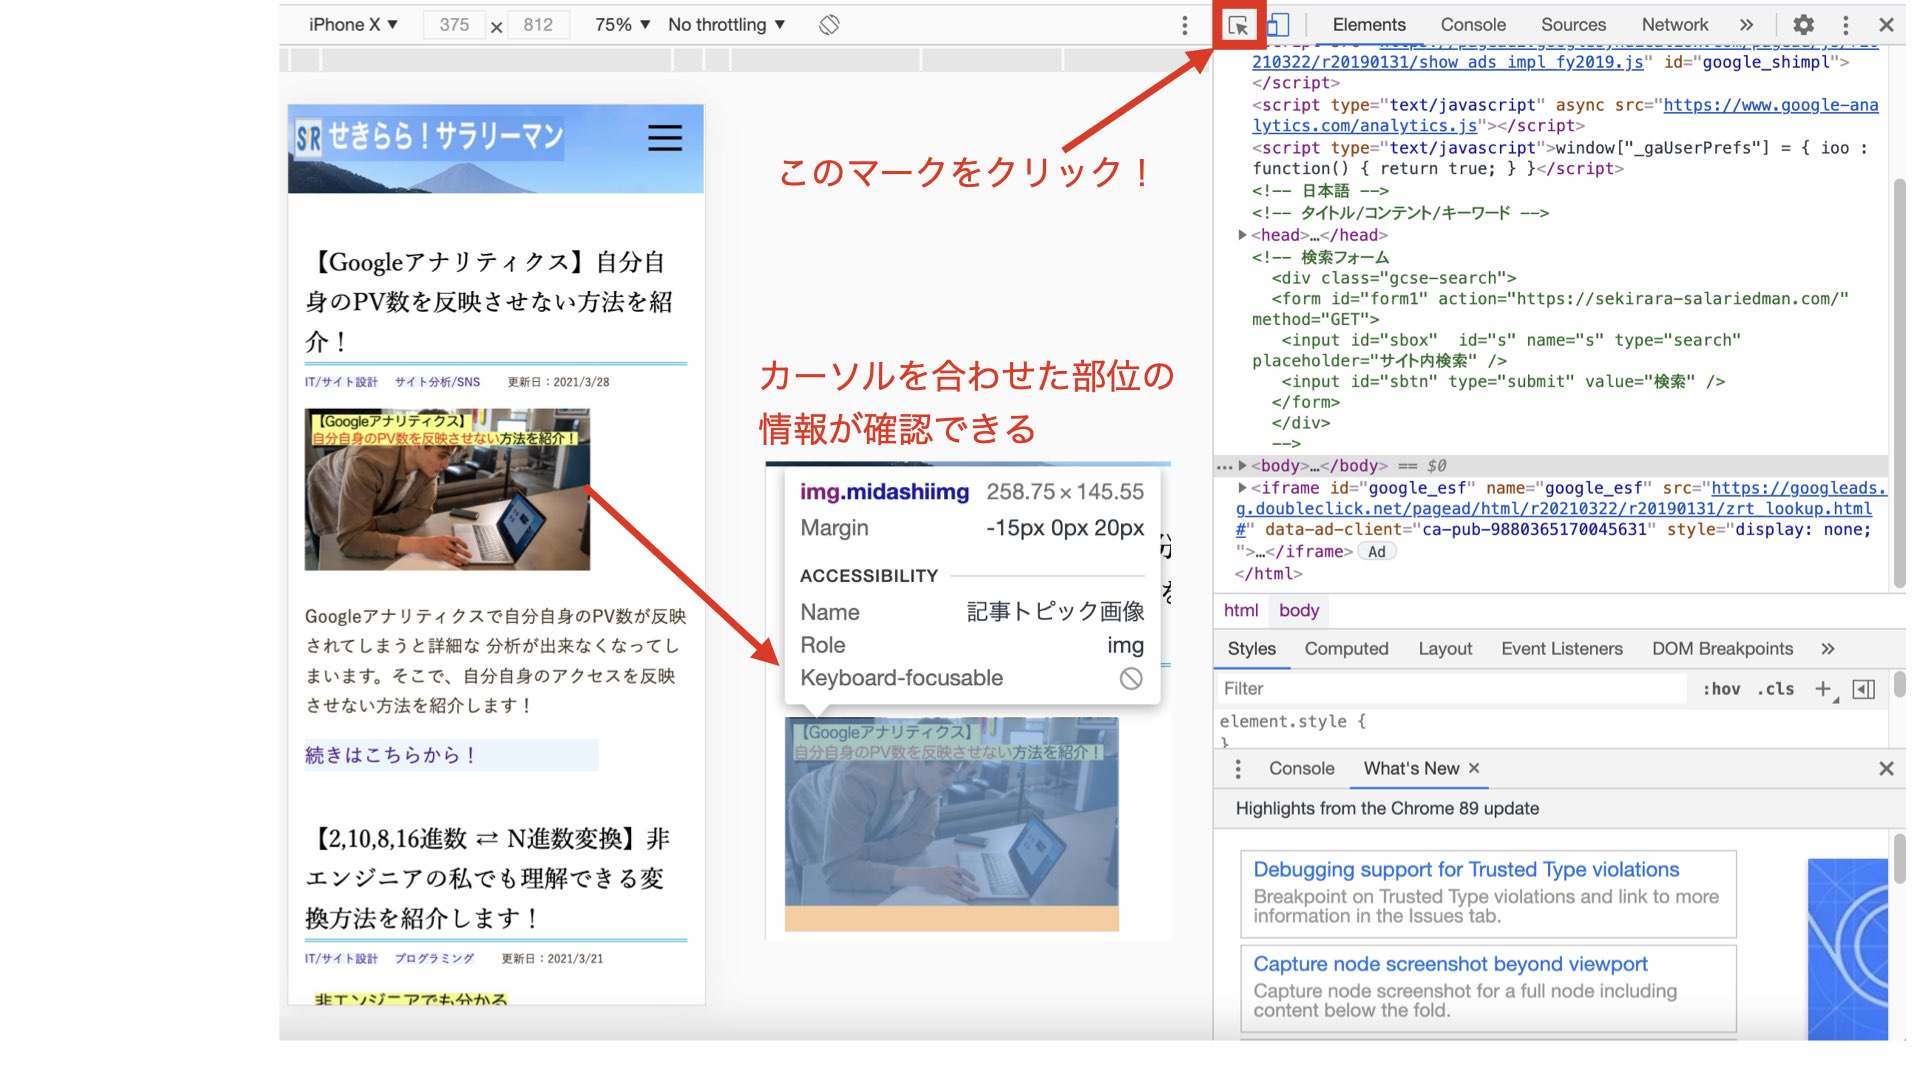This screenshot has width=1920, height=1080.
Task: Open the No throttling dropdown
Action: pyautogui.click(x=727, y=25)
